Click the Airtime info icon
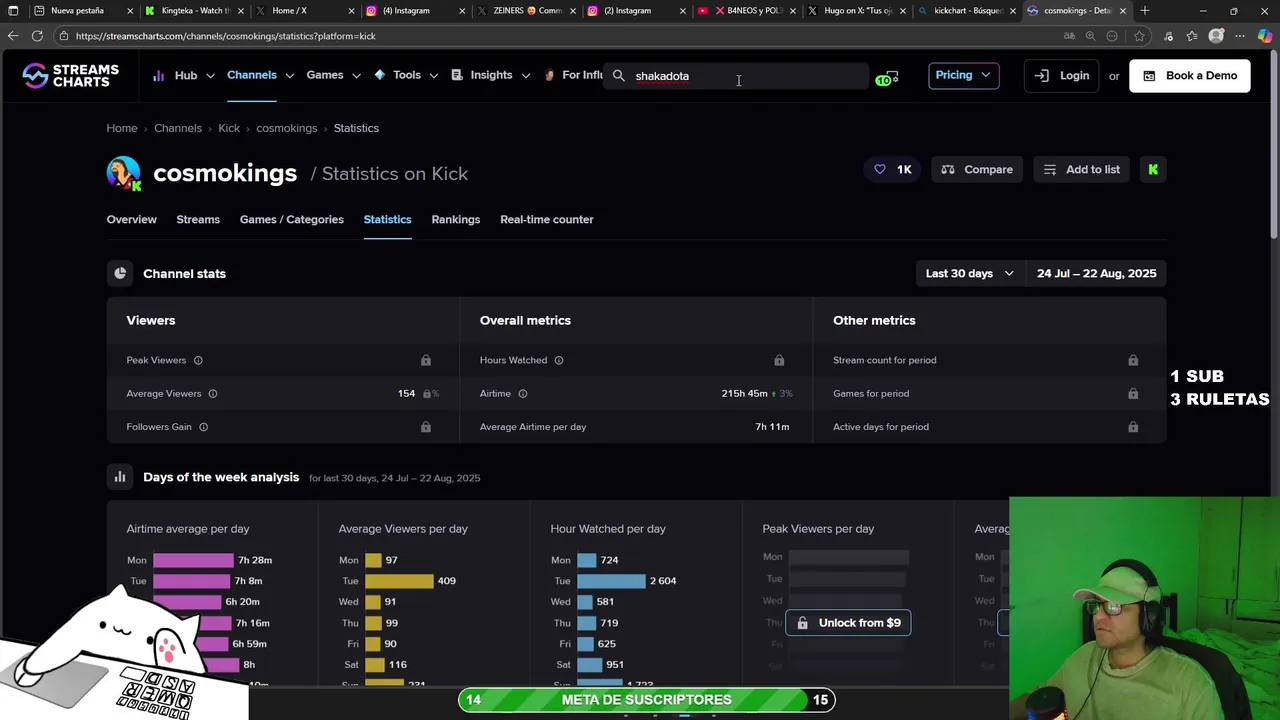The image size is (1280, 720). (523, 394)
